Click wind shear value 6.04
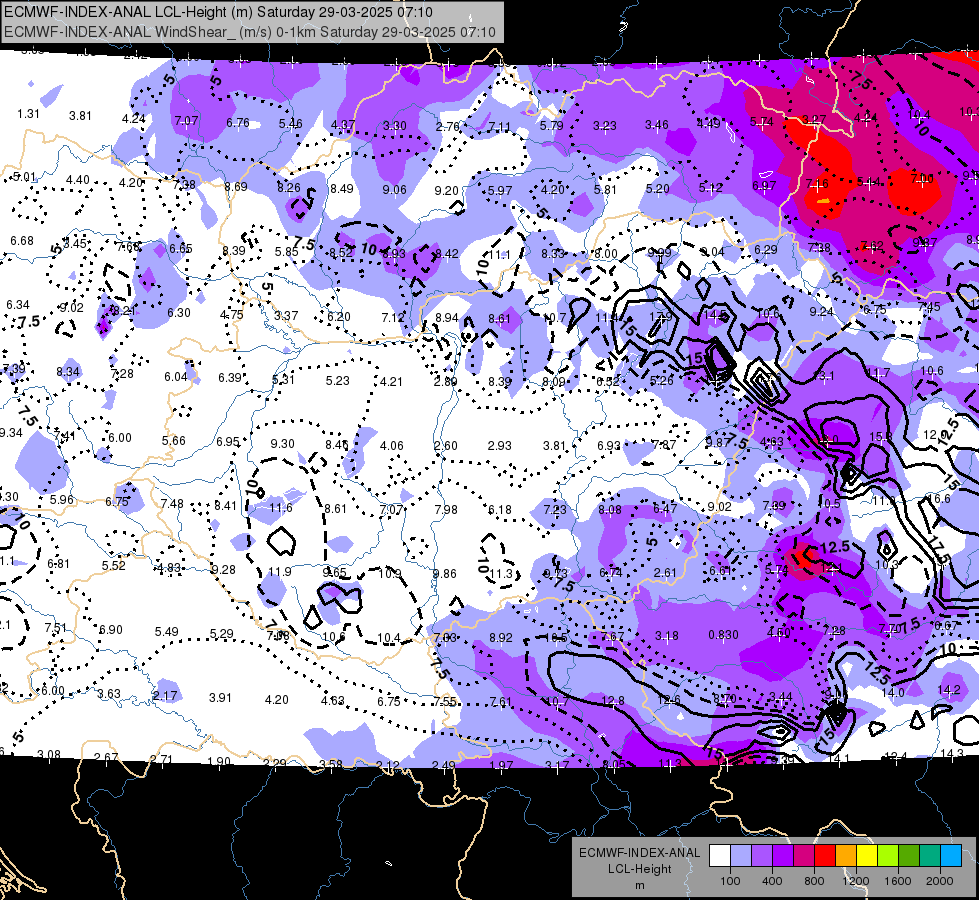 click(x=176, y=377)
